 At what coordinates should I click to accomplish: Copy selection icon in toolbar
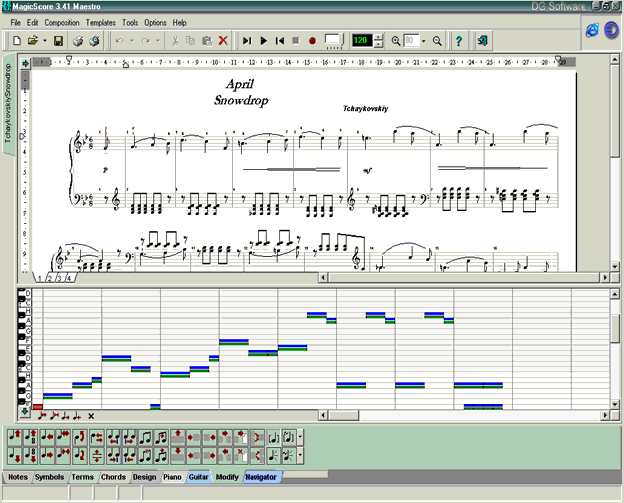point(191,41)
